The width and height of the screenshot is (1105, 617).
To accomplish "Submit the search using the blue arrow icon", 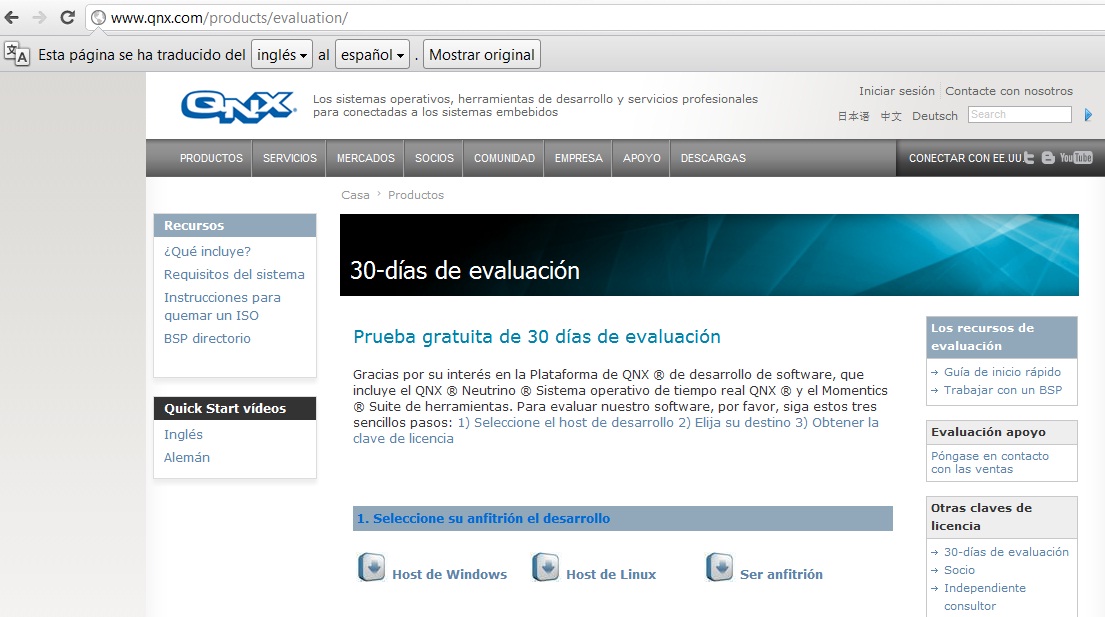I will (1088, 115).
